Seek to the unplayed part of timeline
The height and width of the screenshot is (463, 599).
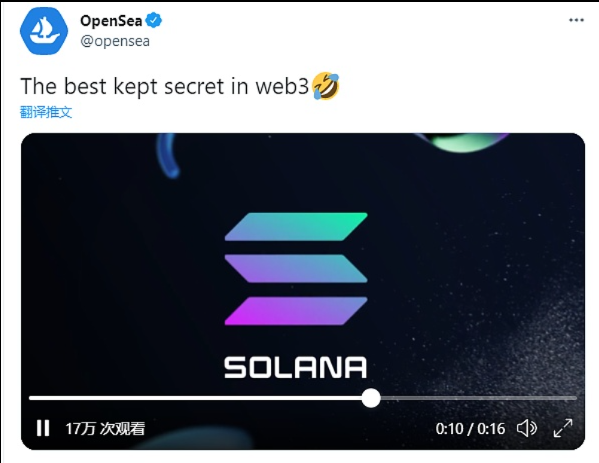478,398
